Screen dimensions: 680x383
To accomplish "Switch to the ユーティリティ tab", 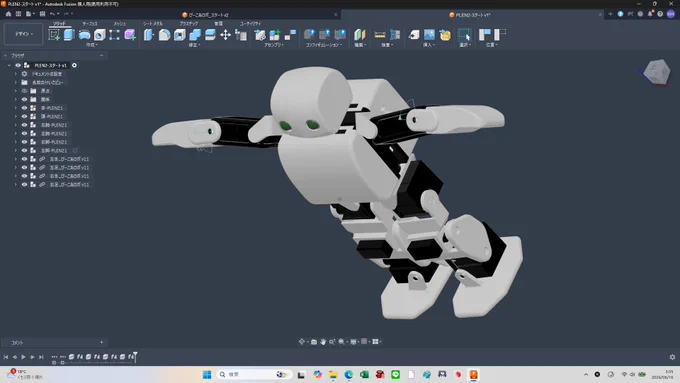I will (x=250, y=24).
